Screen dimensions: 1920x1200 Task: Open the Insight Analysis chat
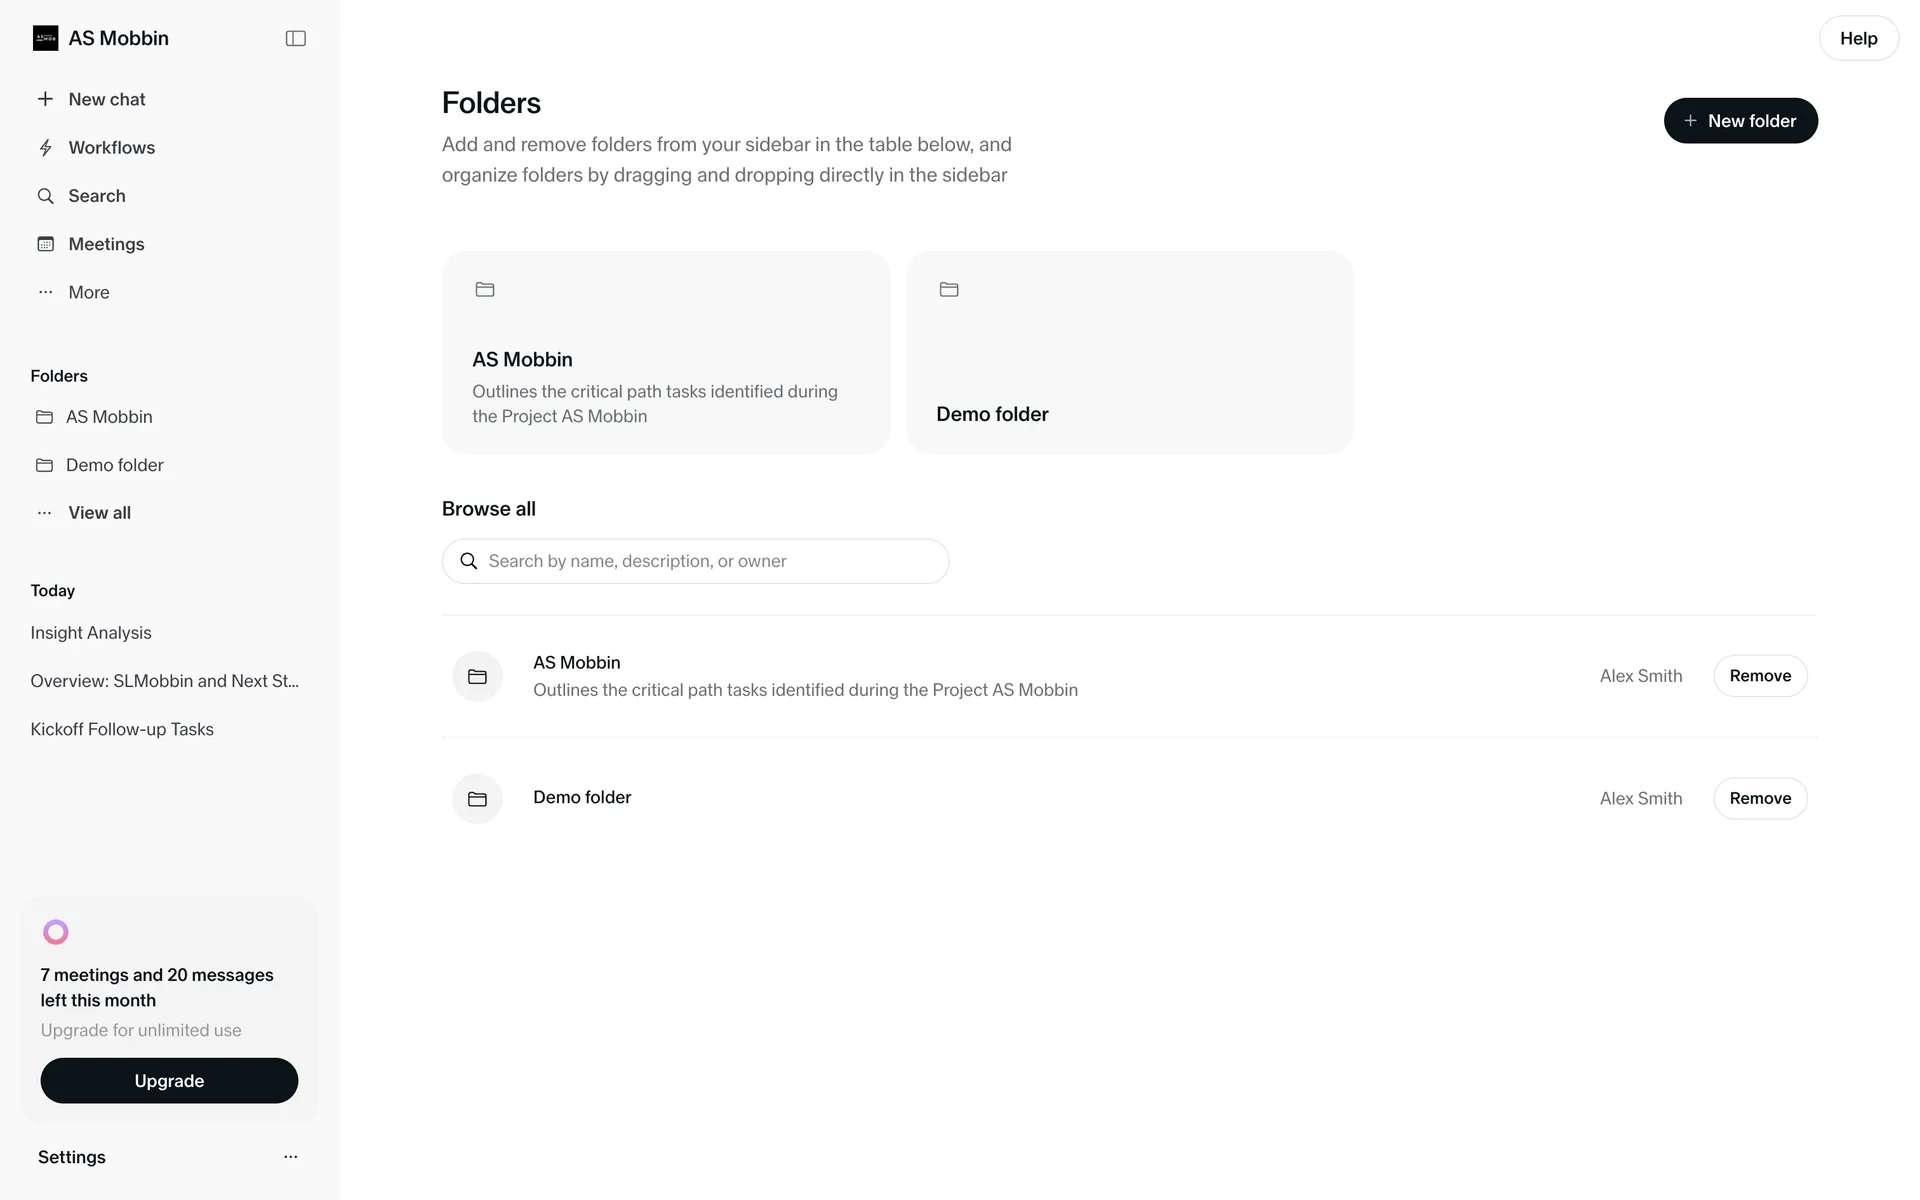pos(91,633)
